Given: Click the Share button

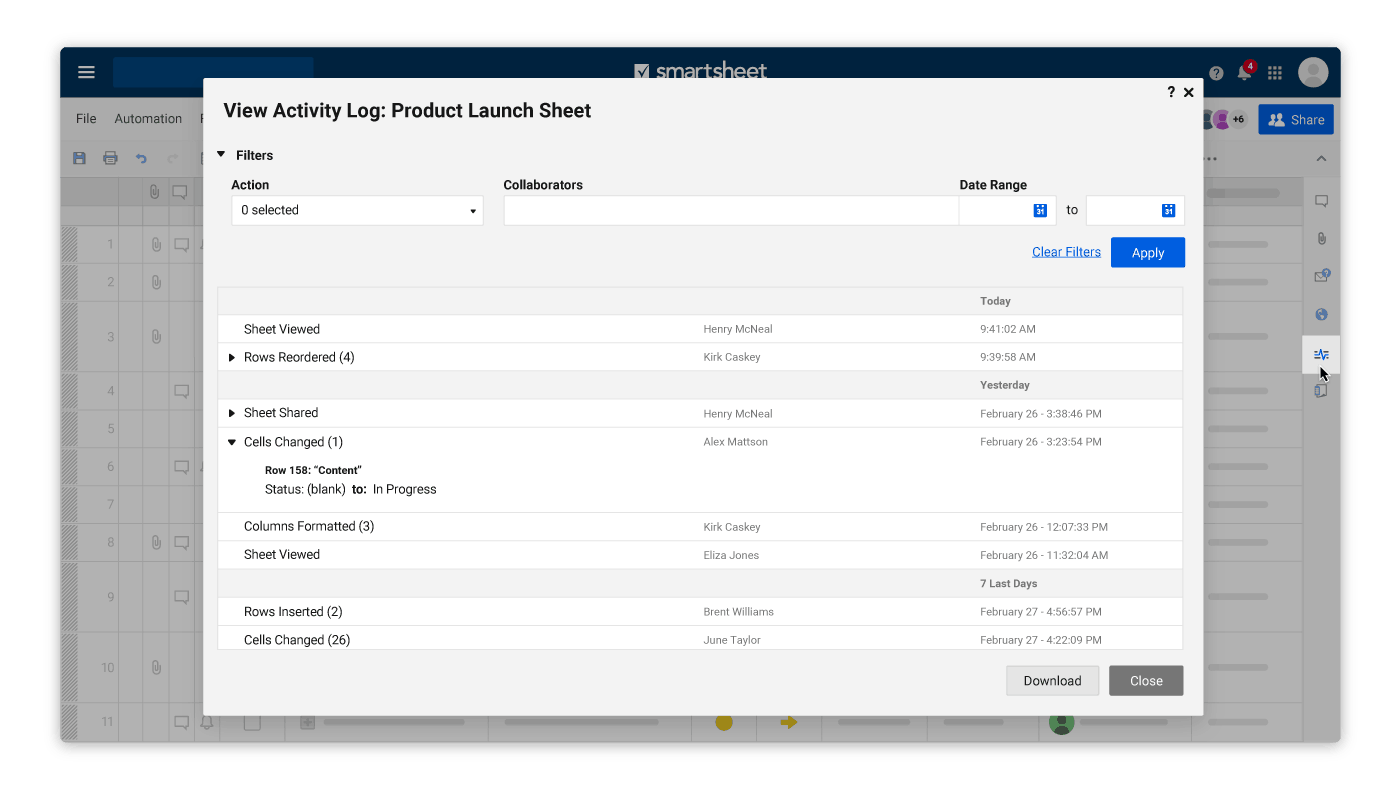Looking at the screenshot, I should [1296, 120].
